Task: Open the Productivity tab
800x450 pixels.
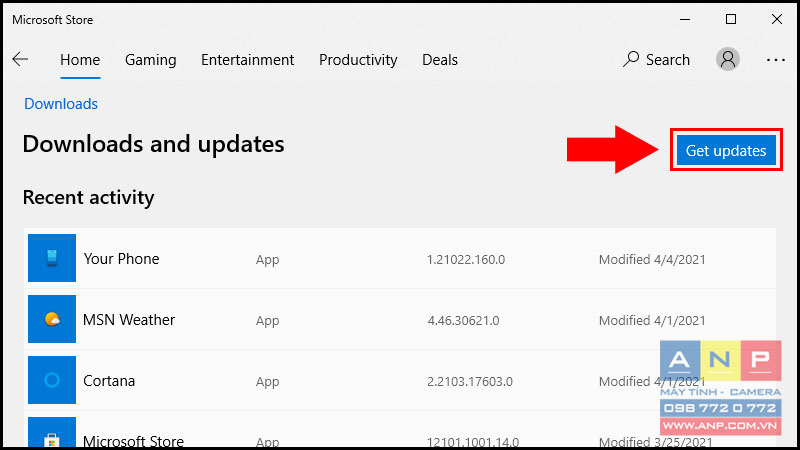Action: point(358,60)
